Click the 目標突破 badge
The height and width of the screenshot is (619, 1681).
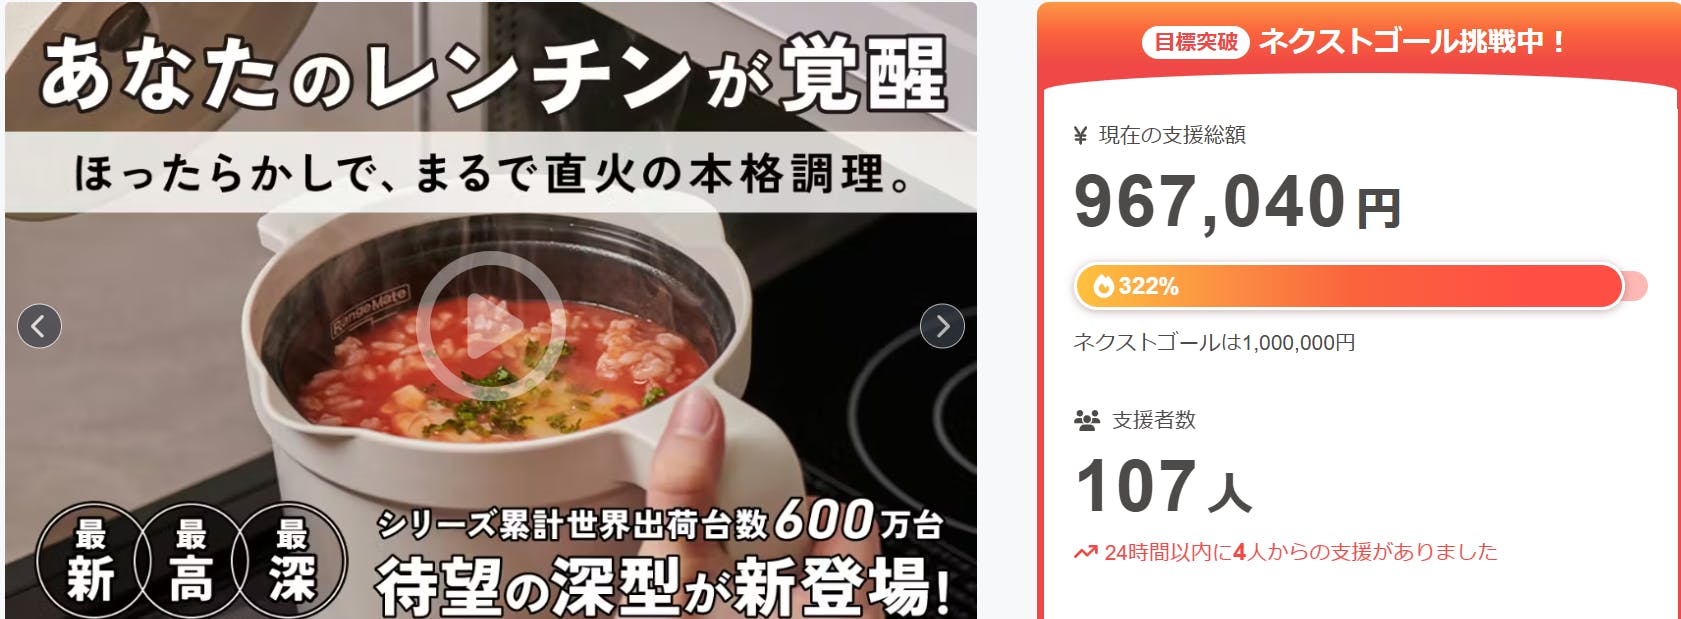(1196, 42)
